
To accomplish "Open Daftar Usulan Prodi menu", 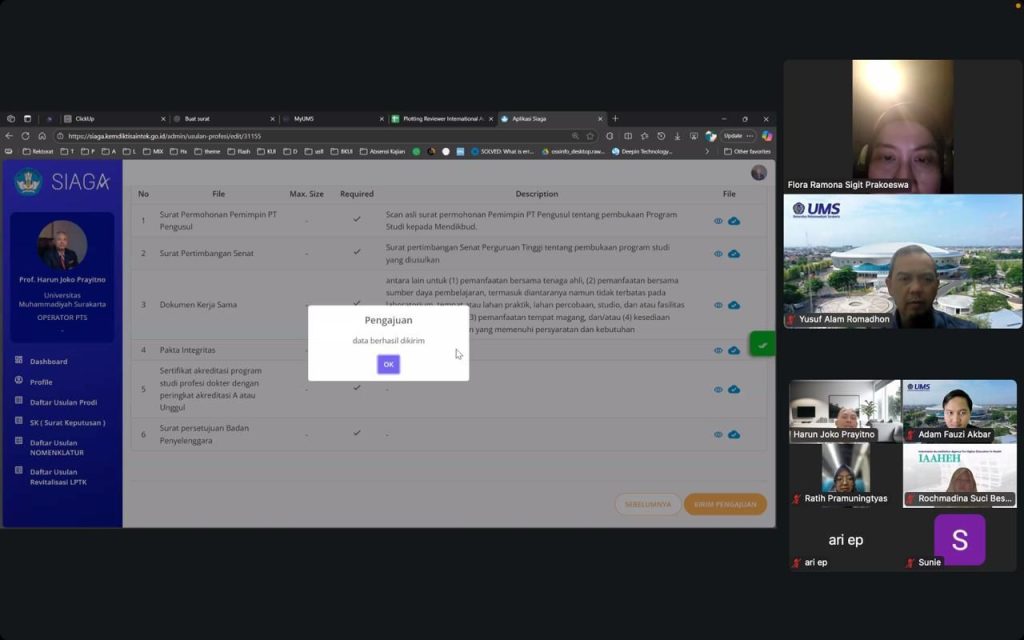I will coord(63,402).
